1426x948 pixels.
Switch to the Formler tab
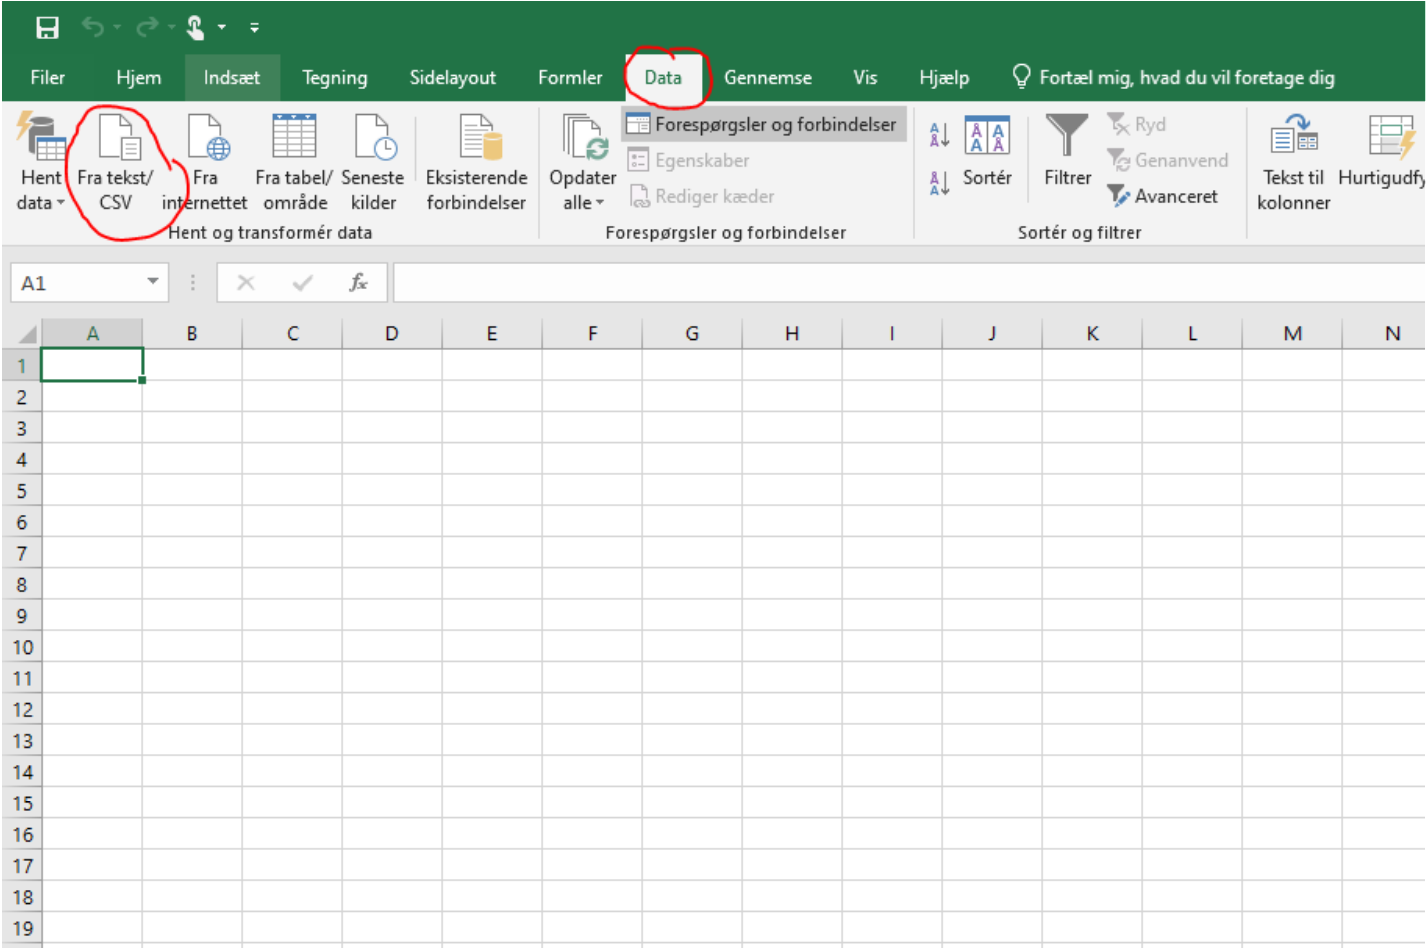click(x=570, y=77)
